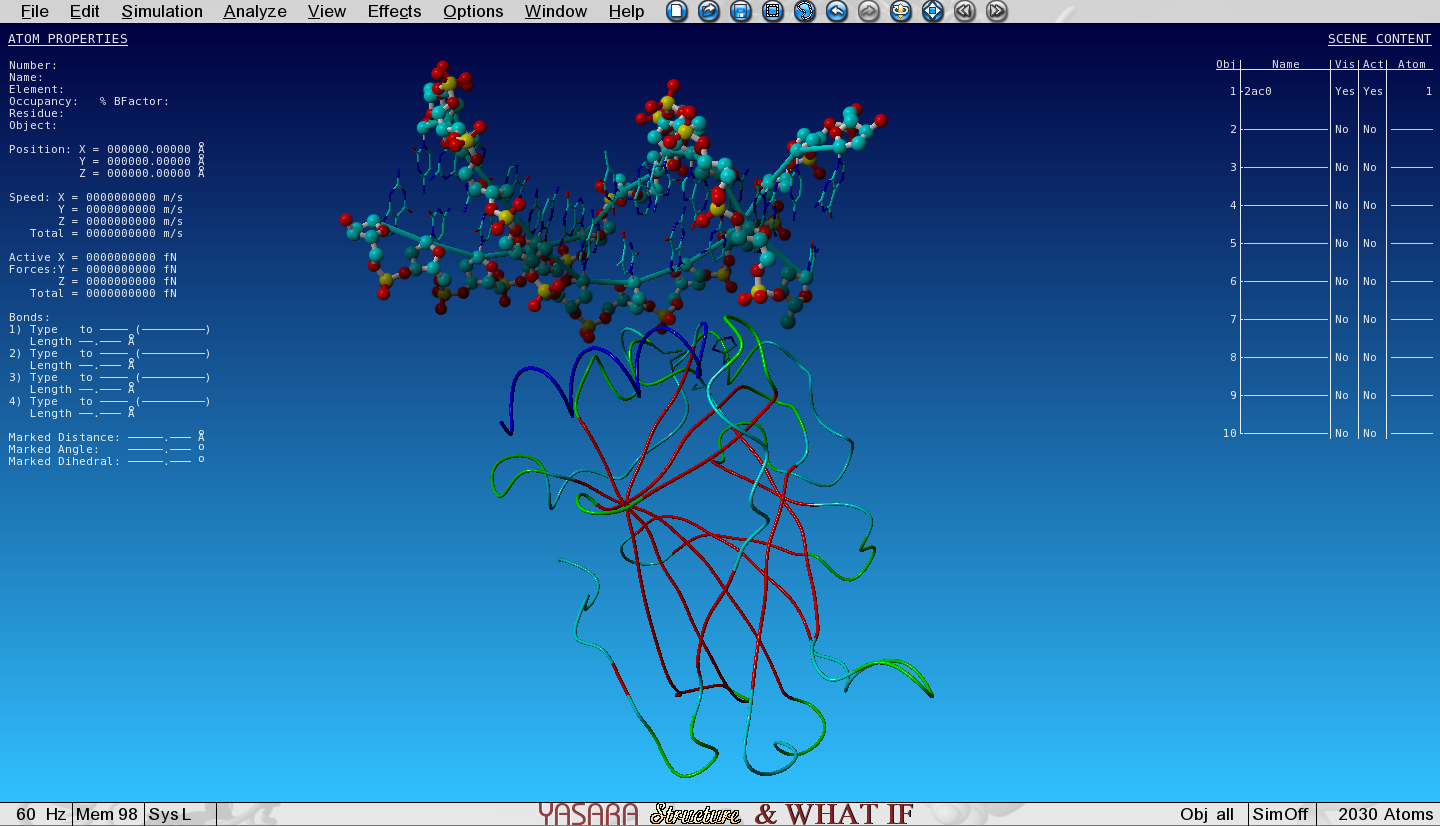This screenshot has width=1440, height=826.
Task: Click the Position X value field
Action: point(148,149)
